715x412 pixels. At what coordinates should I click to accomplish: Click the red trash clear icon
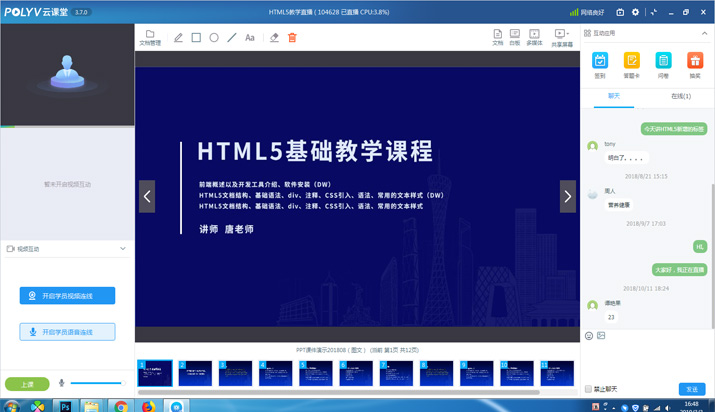tap(292, 38)
